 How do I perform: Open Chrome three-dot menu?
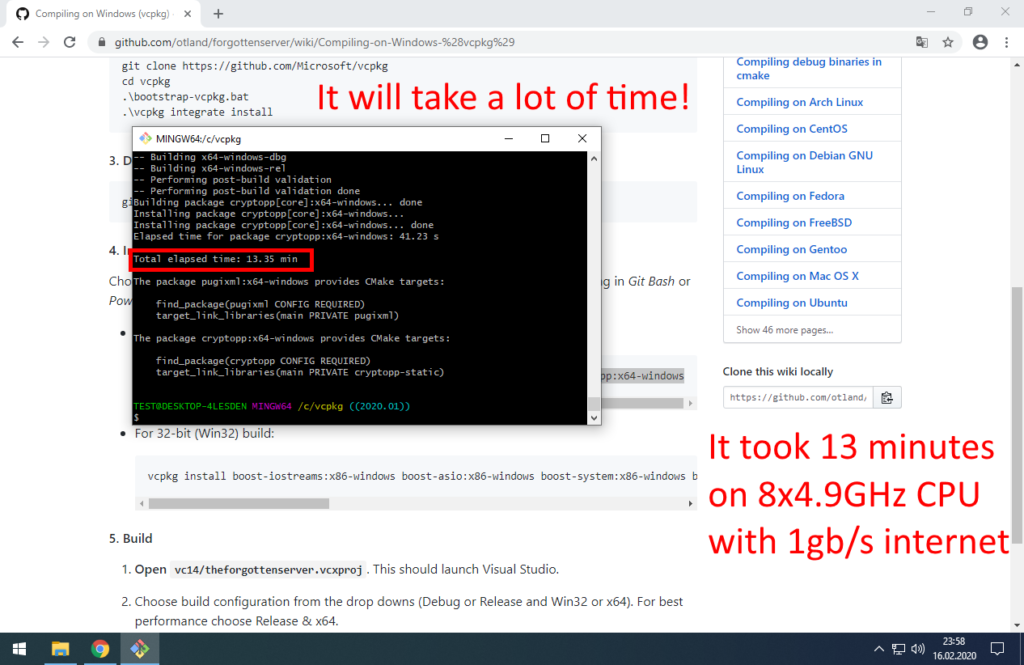[x=1006, y=42]
